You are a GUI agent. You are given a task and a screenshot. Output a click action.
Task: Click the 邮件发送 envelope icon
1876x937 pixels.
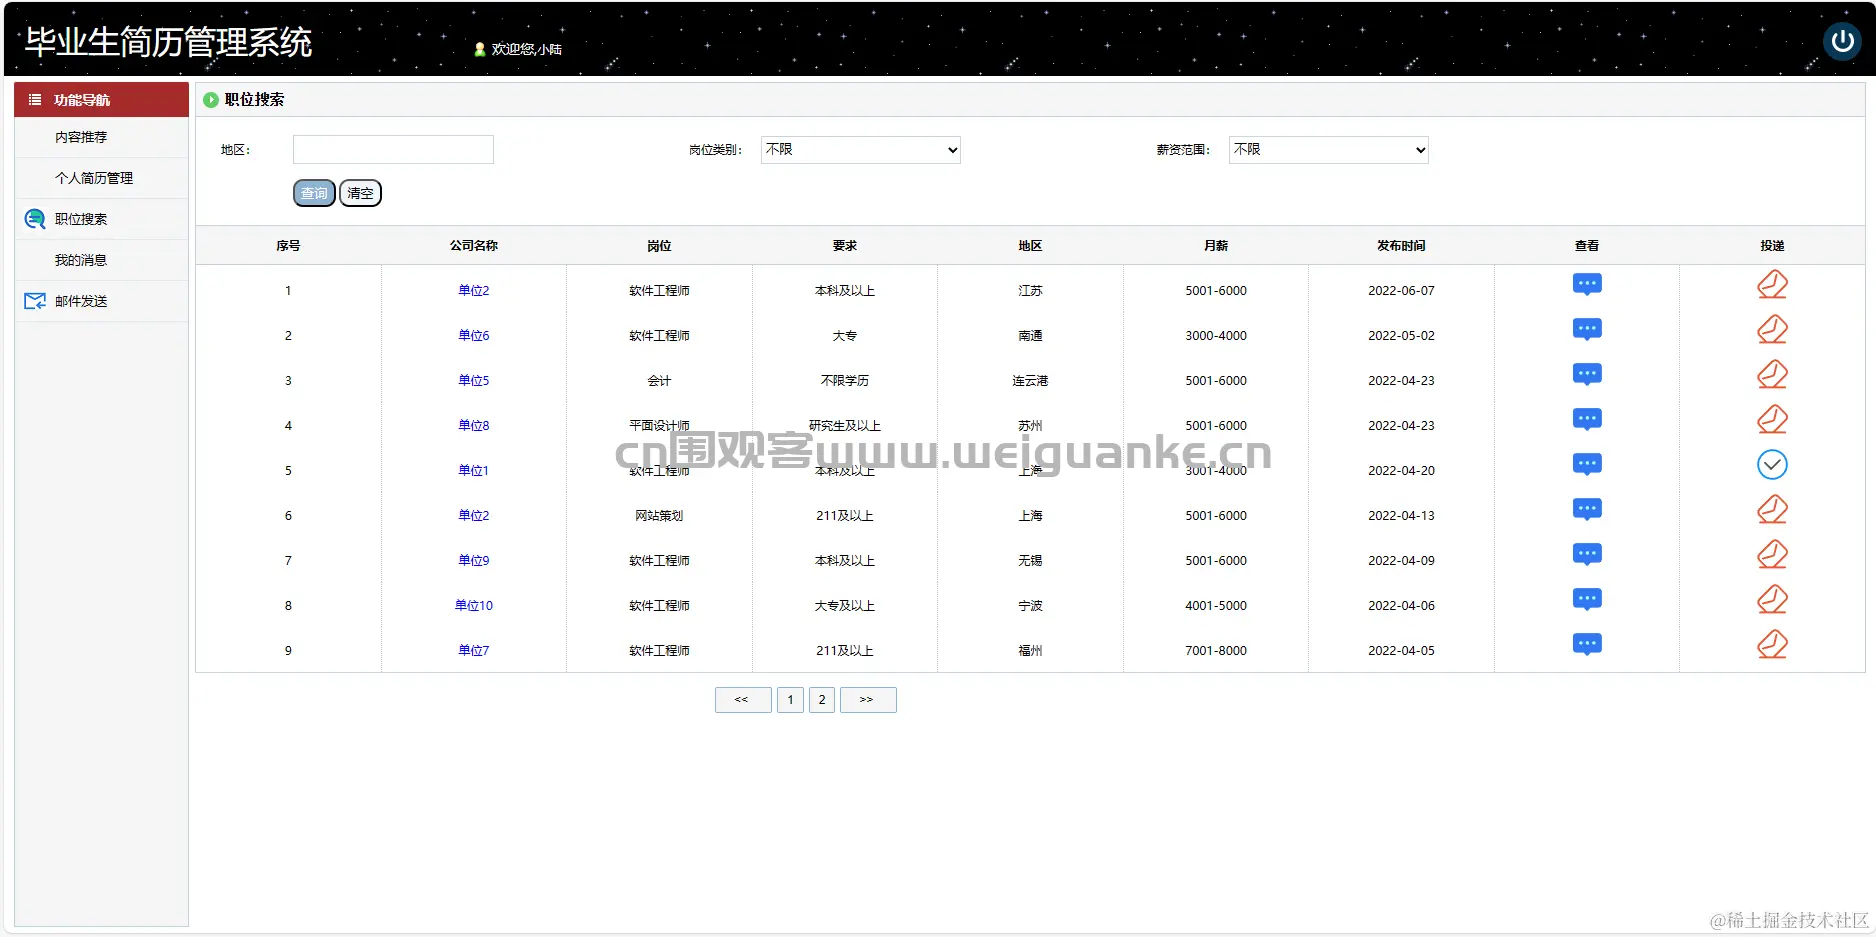(35, 301)
